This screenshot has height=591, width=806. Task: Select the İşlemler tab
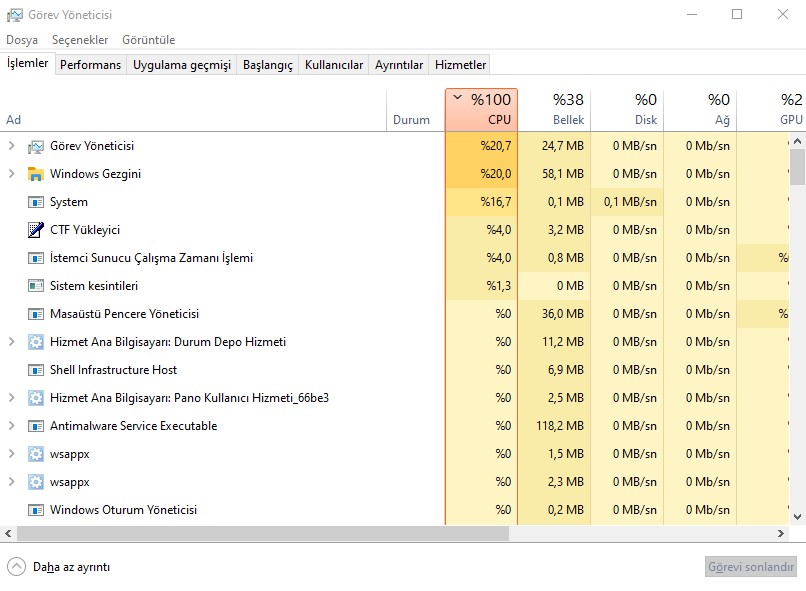27,63
